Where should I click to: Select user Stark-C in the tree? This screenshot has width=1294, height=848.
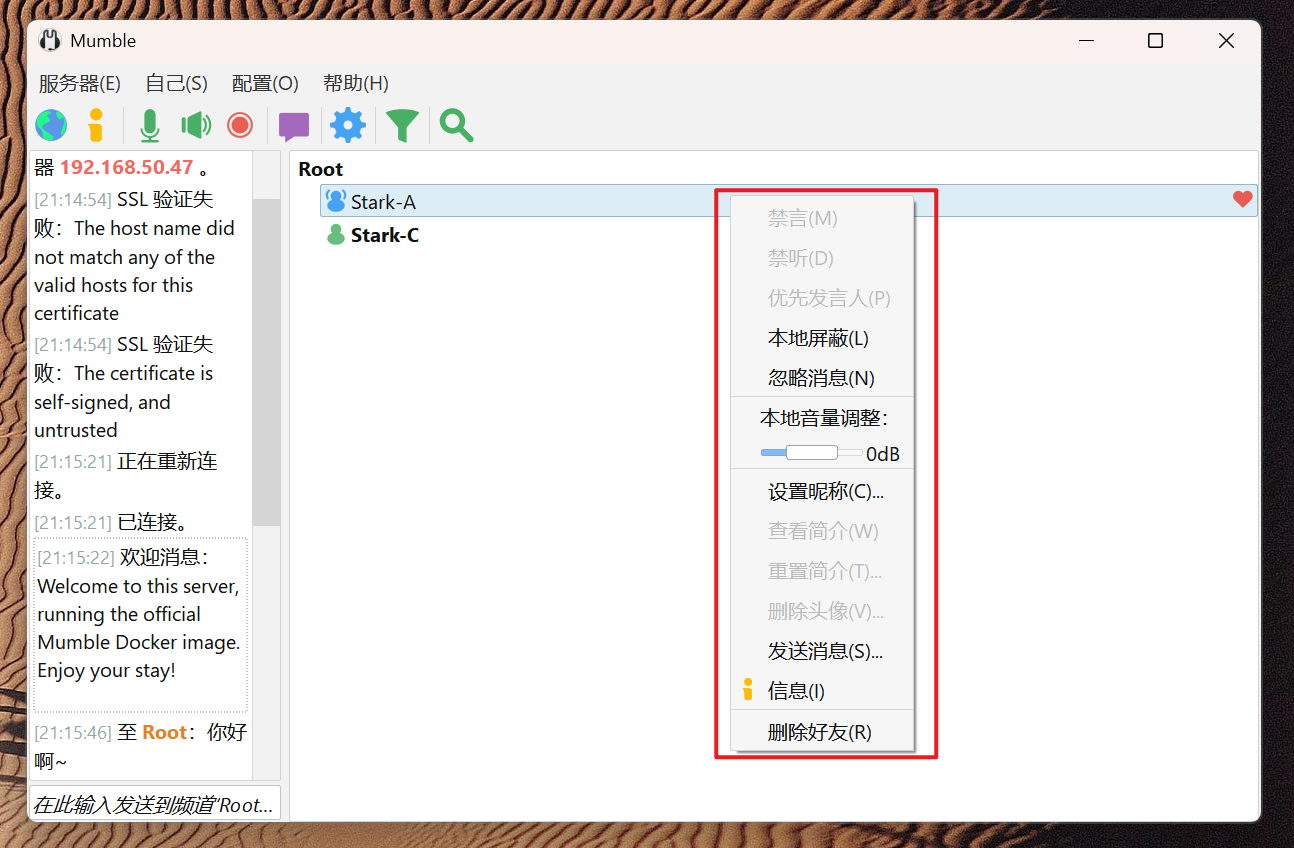(385, 235)
